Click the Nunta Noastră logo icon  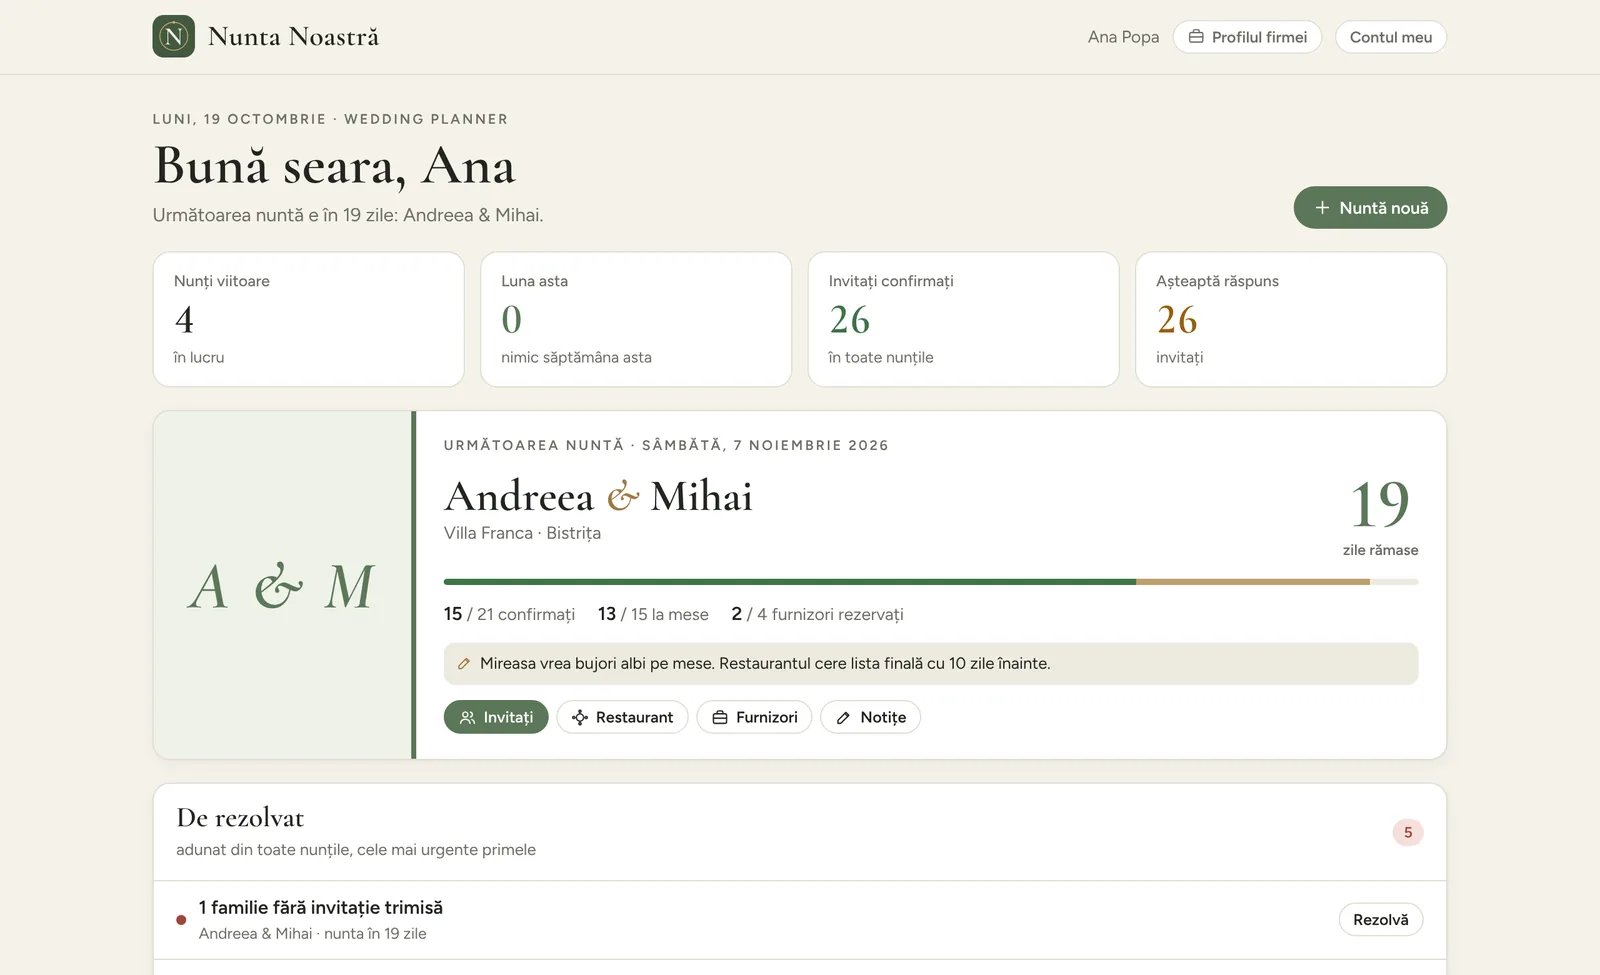coord(174,37)
